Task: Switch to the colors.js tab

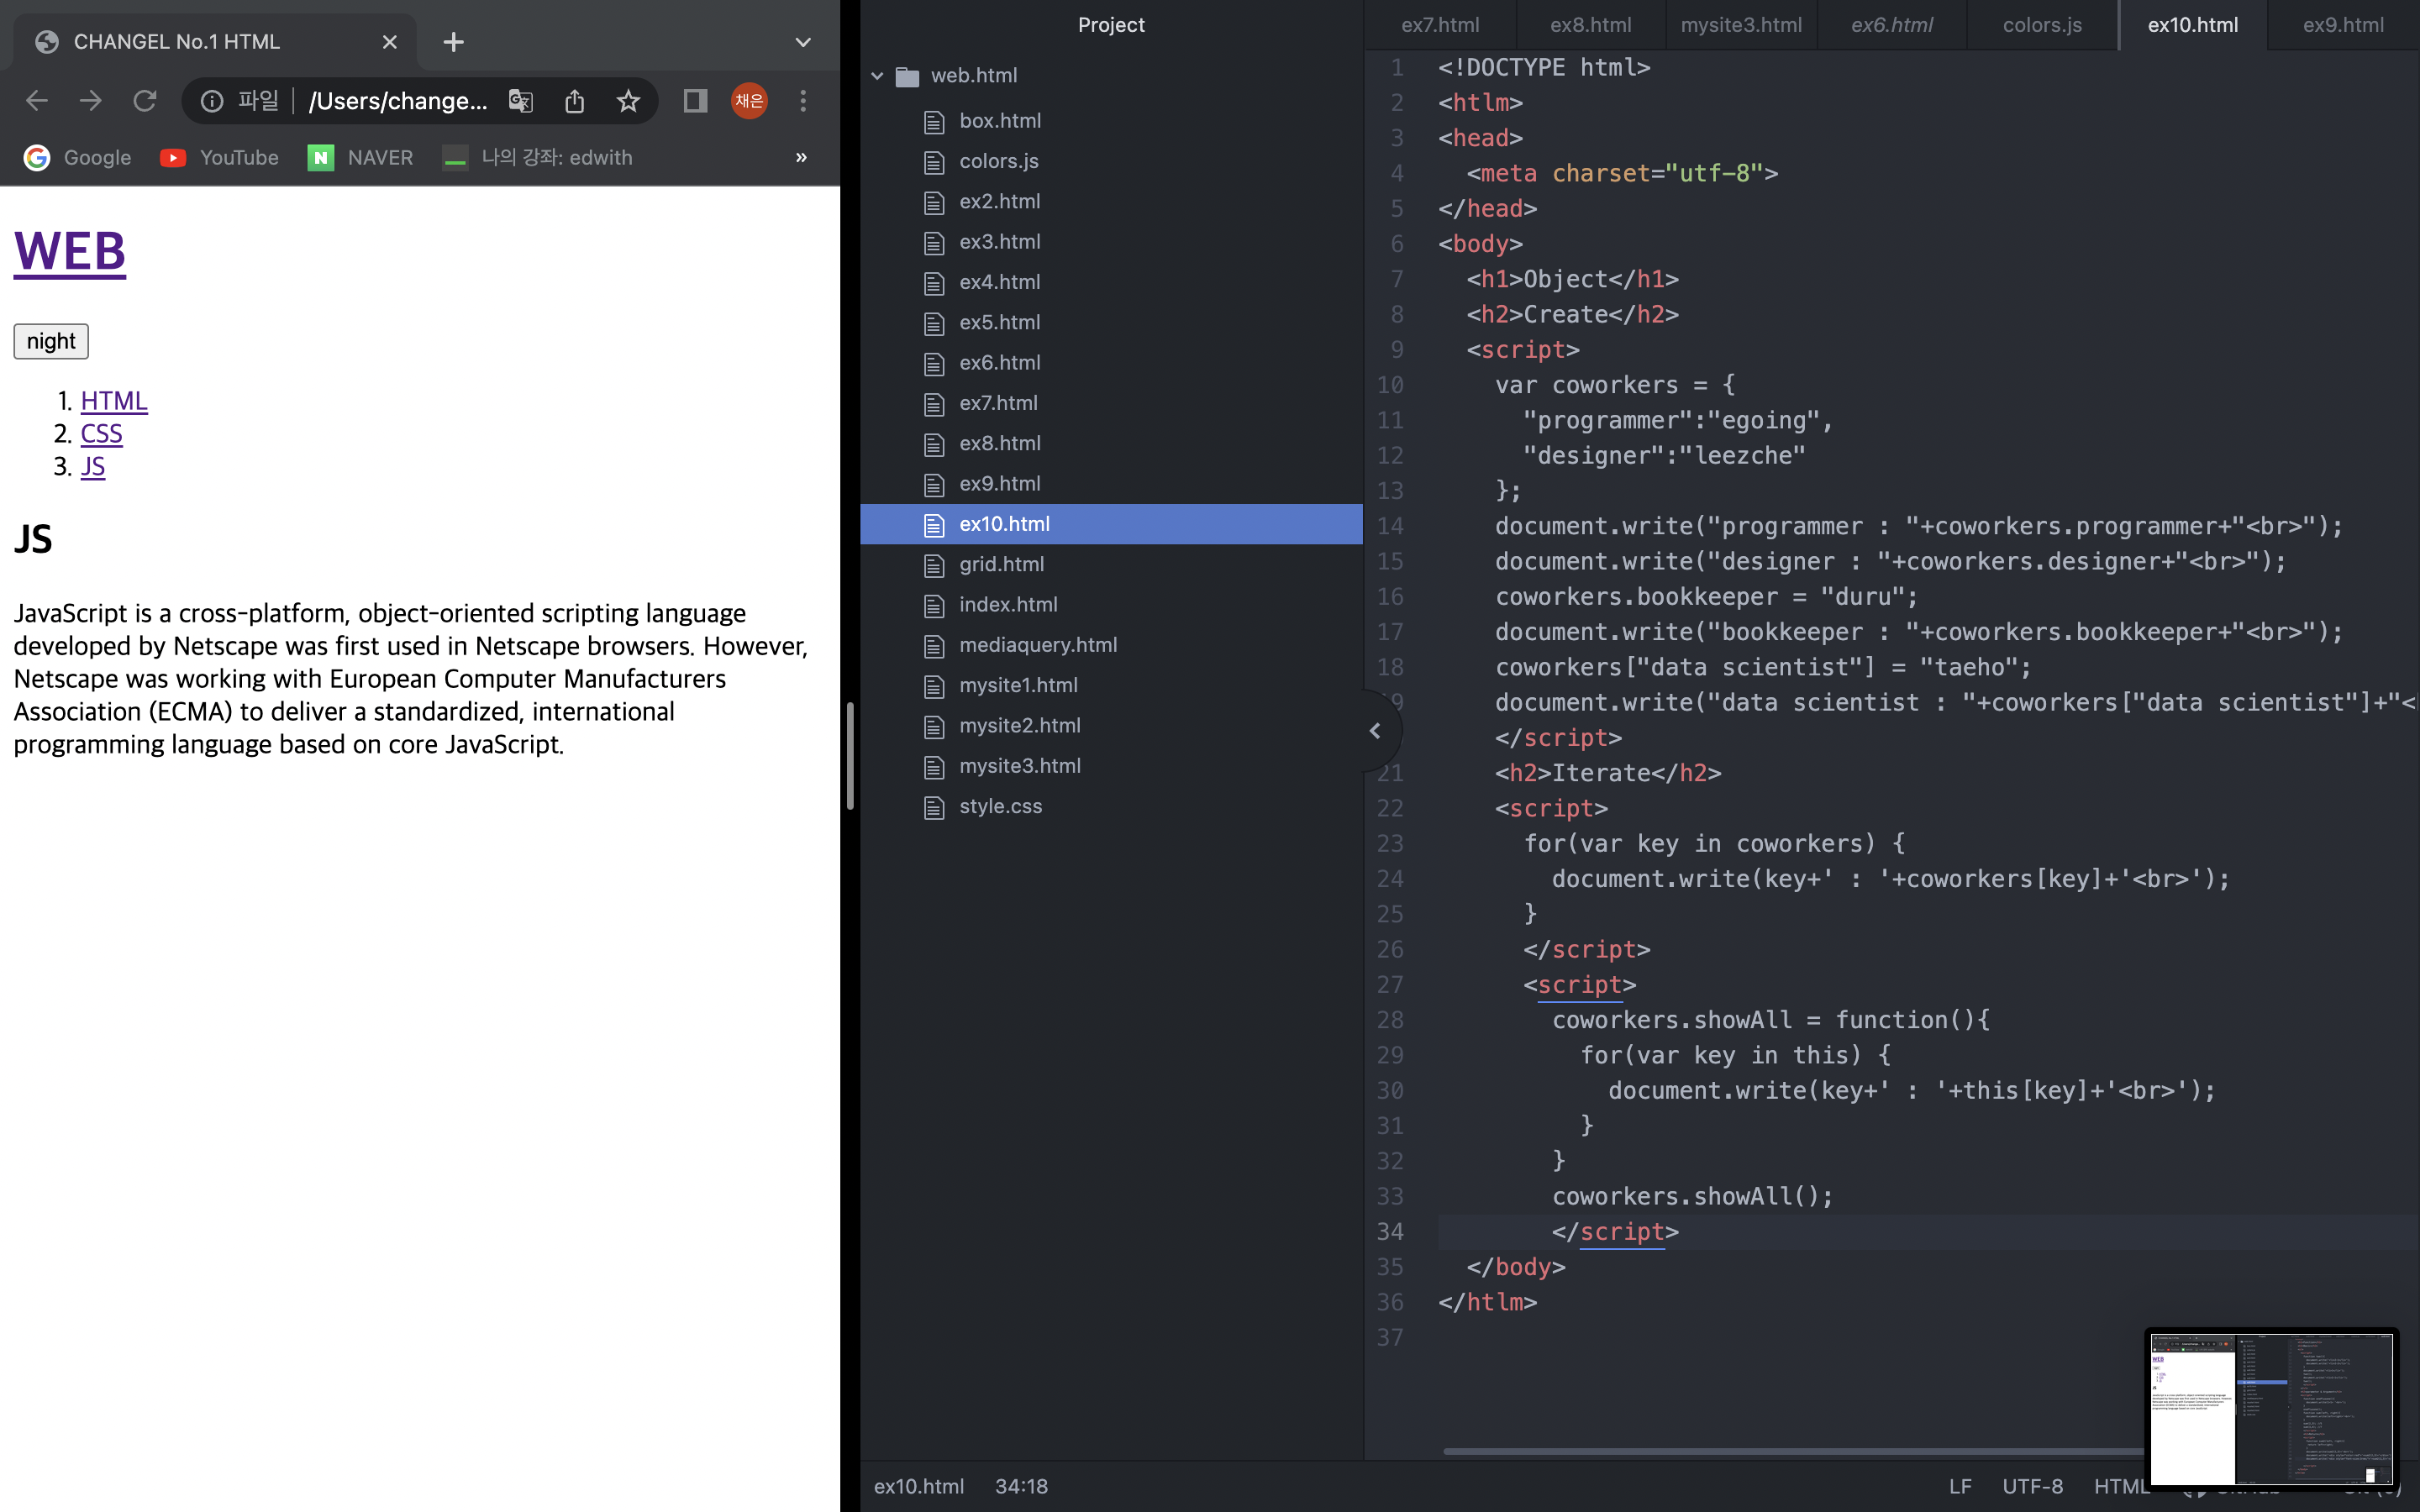Action: 2042,25
